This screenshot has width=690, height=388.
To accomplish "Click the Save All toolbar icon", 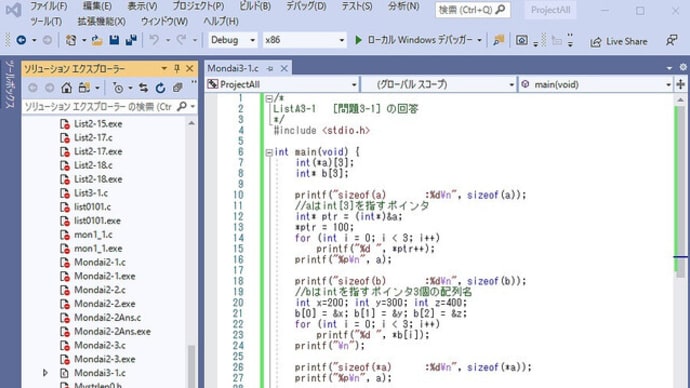I will pyautogui.click(x=131, y=40).
